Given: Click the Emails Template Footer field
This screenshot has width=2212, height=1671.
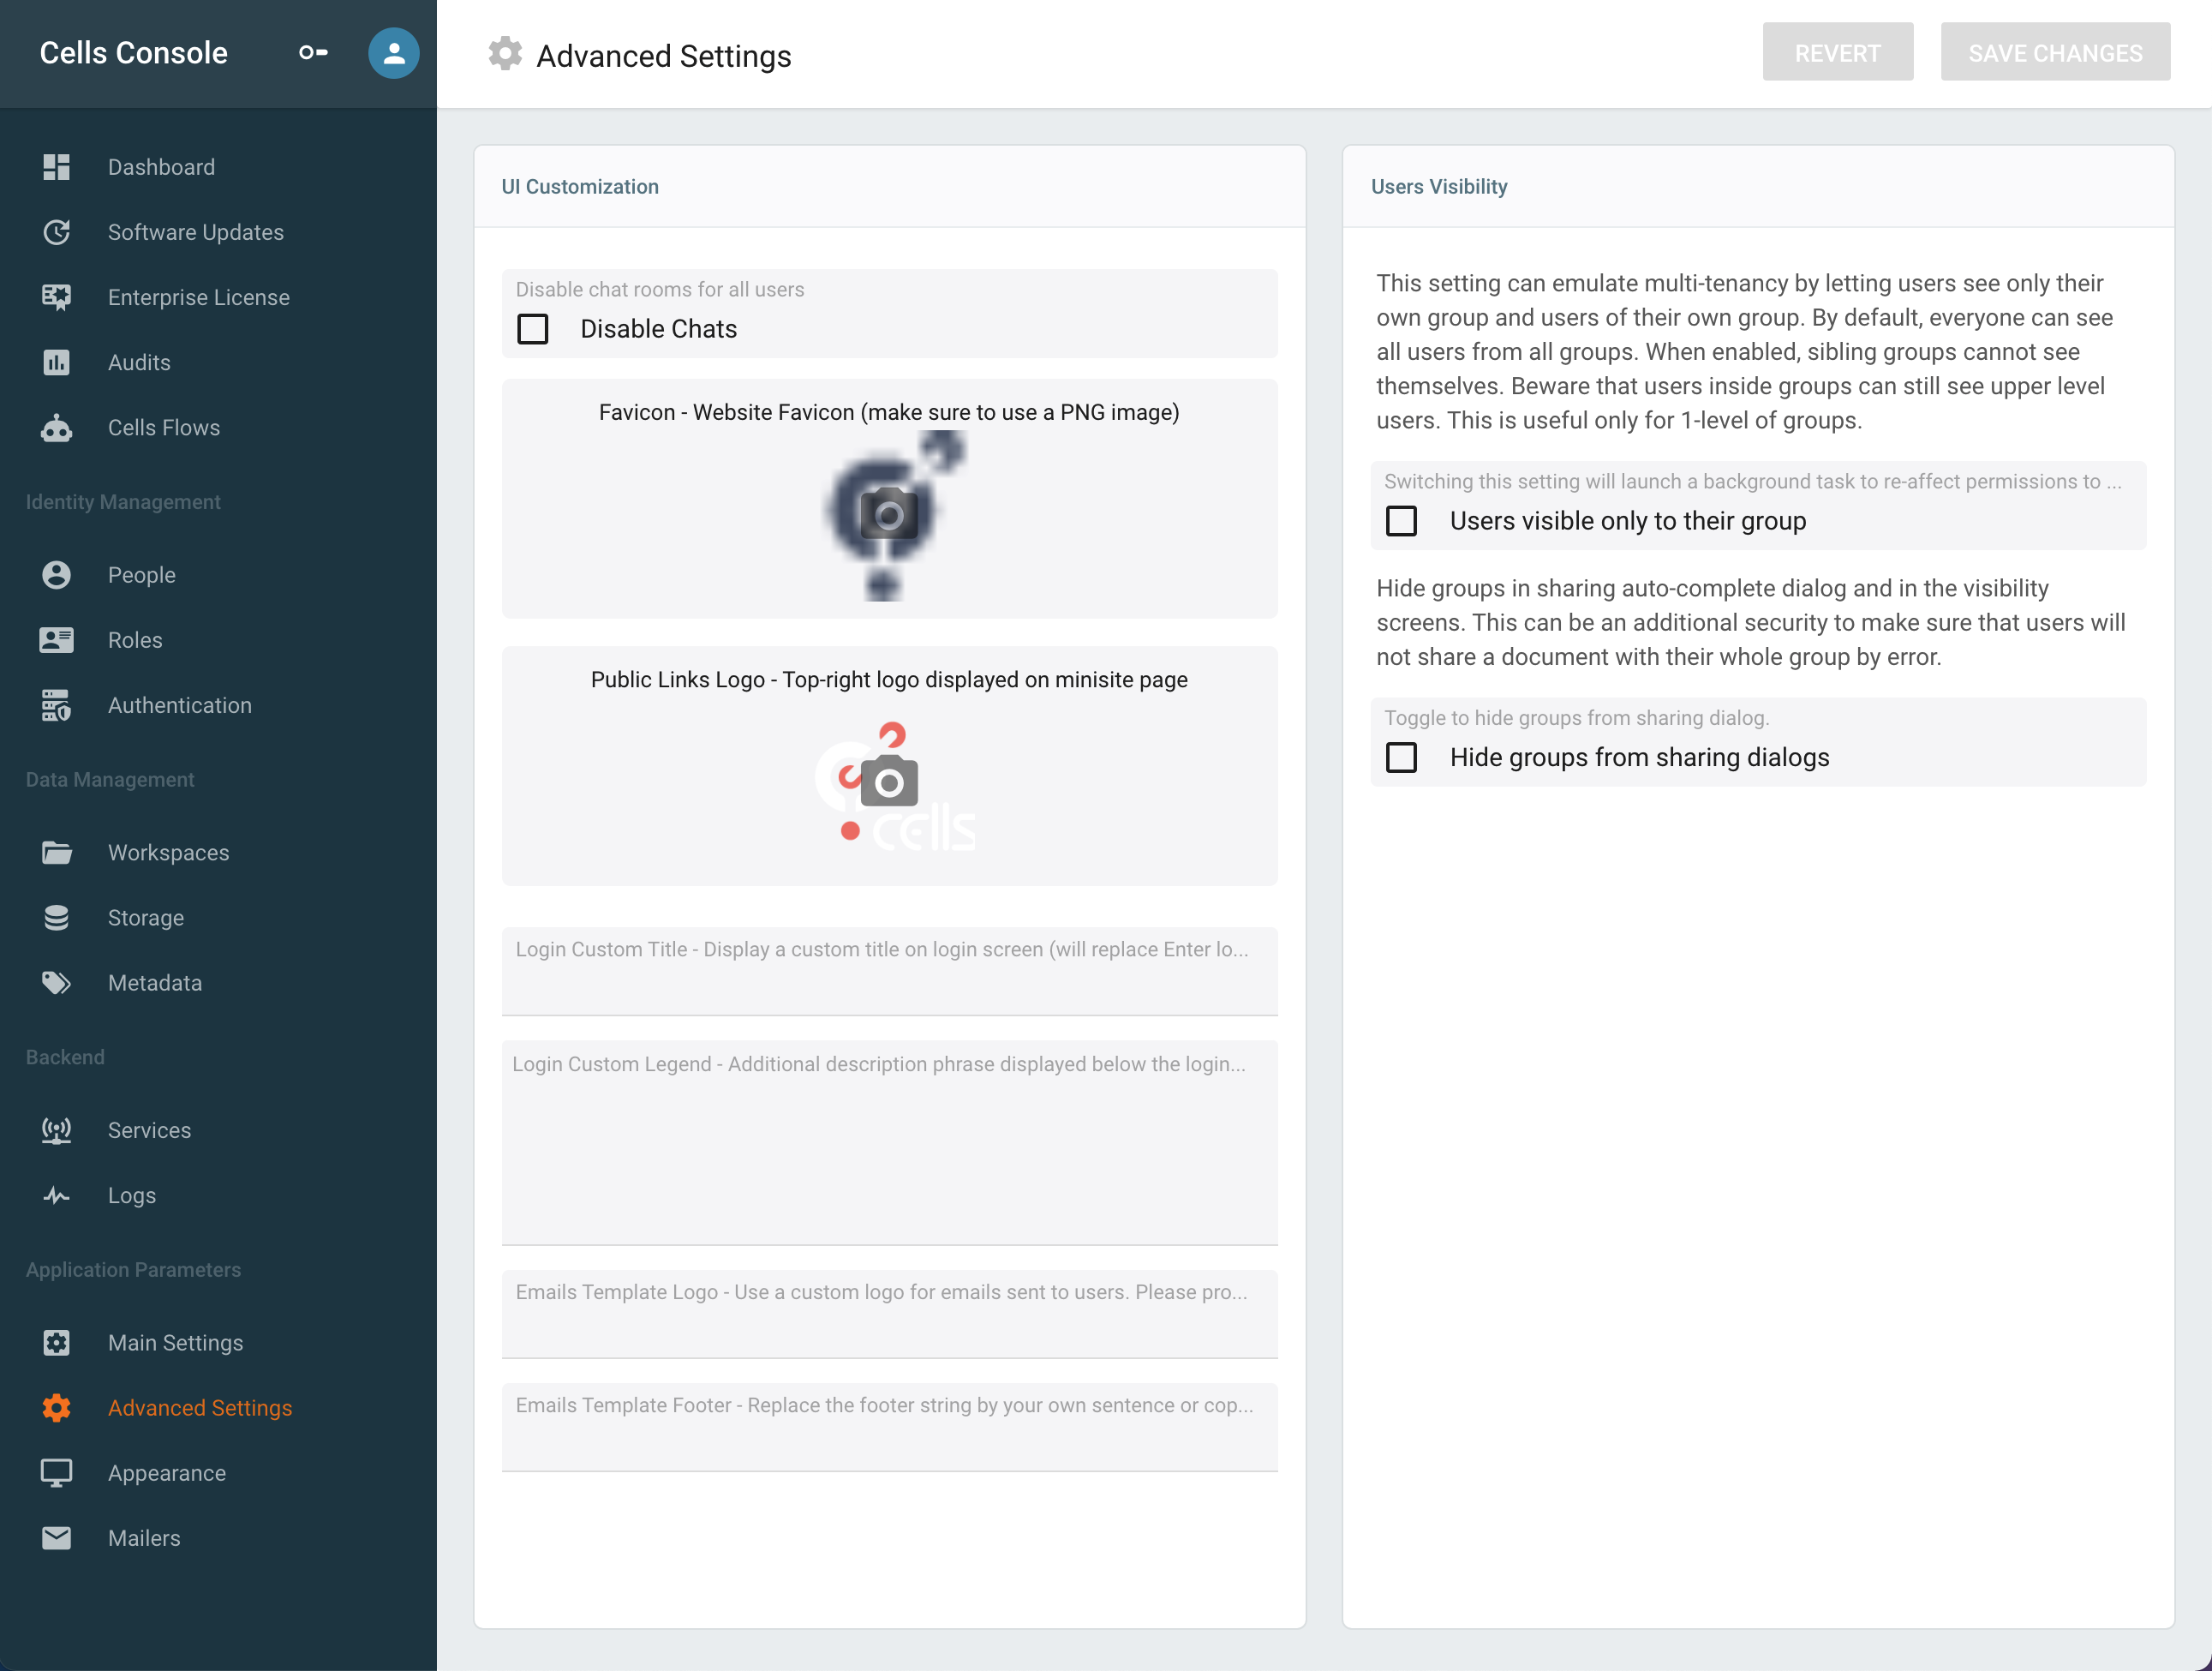Looking at the screenshot, I should click(x=889, y=1427).
